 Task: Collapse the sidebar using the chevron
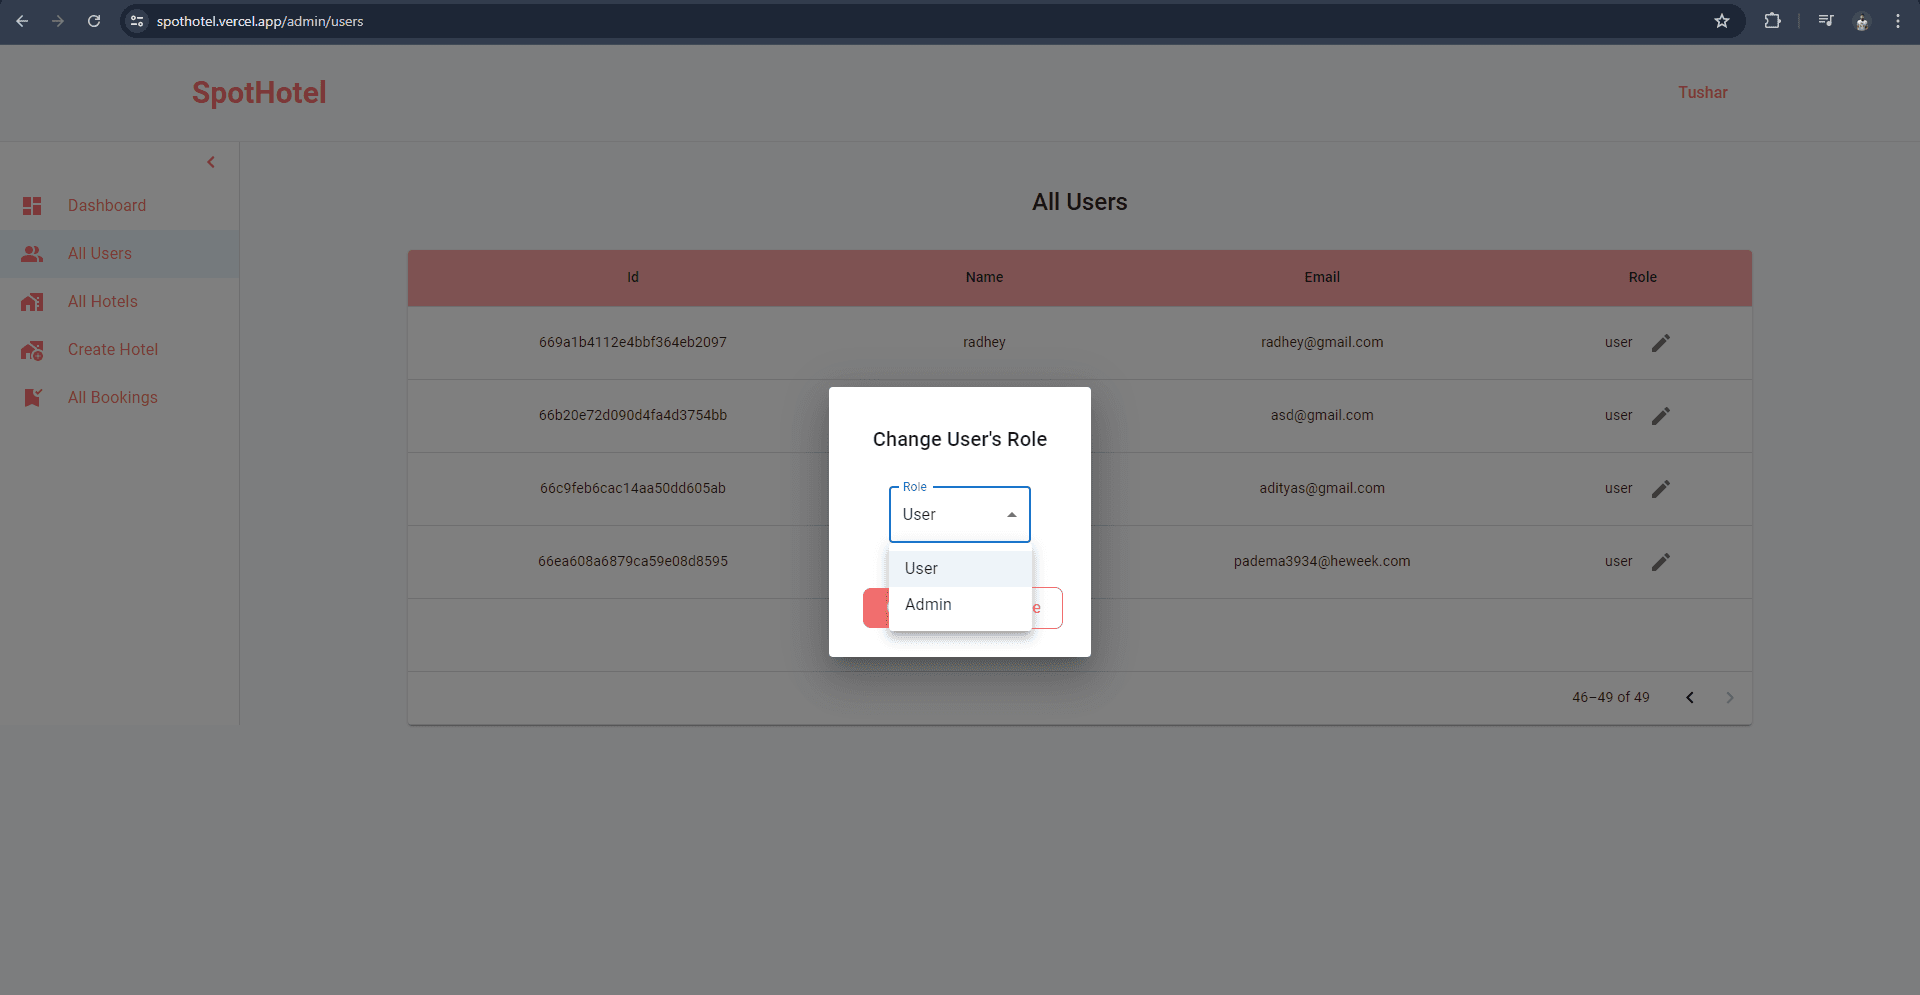pyautogui.click(x=211, y=161)
